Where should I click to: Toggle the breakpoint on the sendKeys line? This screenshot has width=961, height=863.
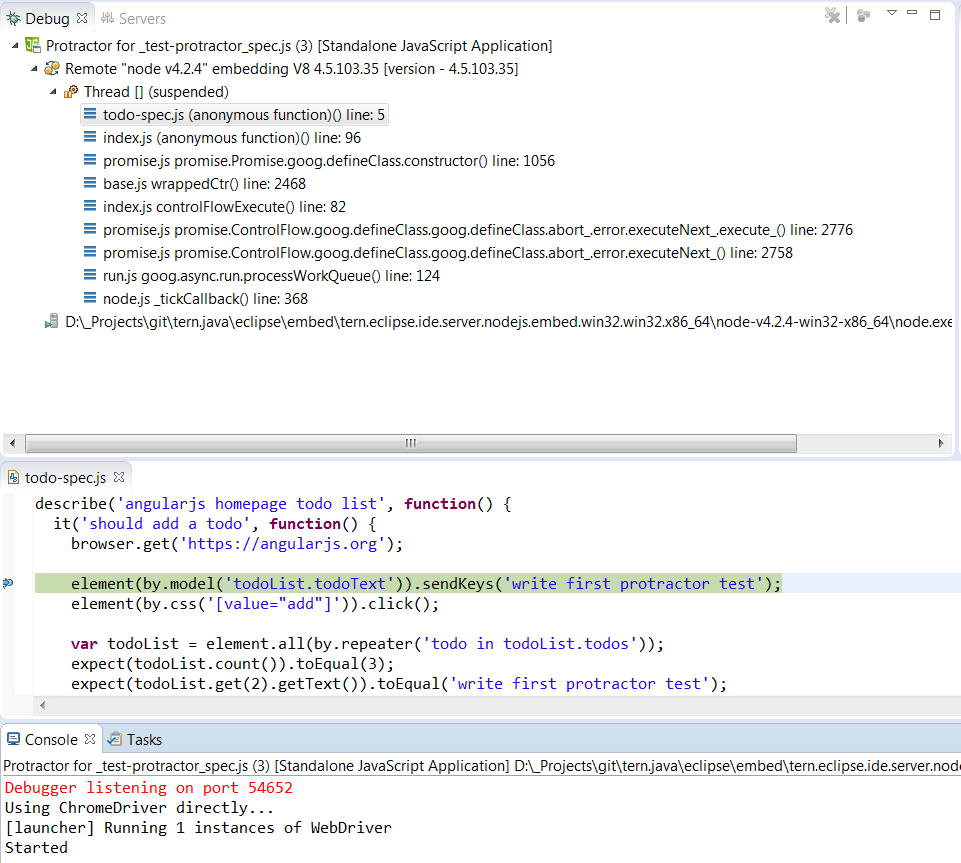[7, 583]
